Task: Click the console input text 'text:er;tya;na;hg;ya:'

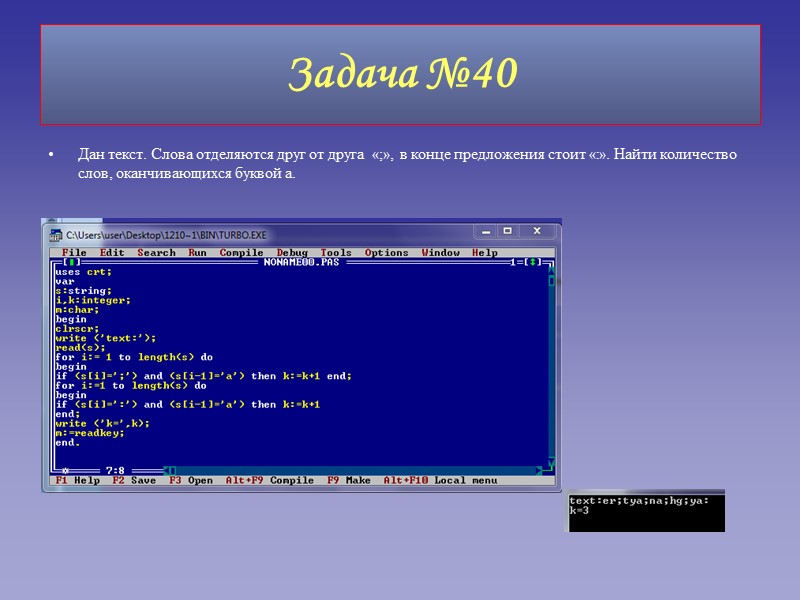Action: [x=639, y=501]
